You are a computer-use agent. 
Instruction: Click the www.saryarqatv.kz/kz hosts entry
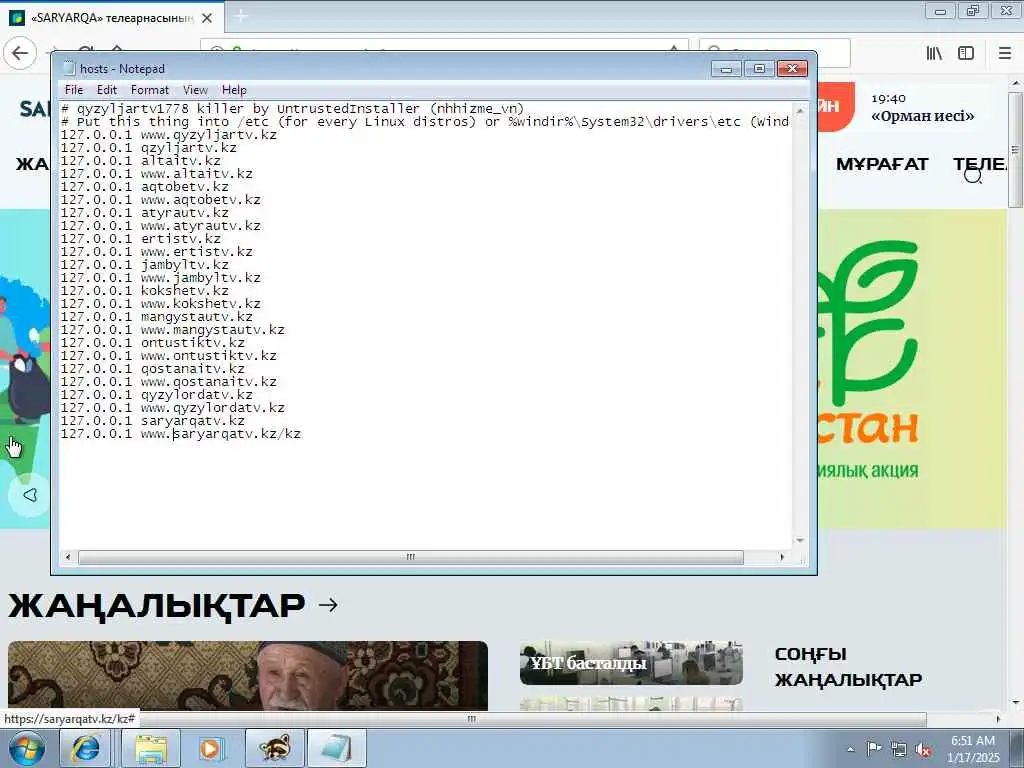coord(181,434)
